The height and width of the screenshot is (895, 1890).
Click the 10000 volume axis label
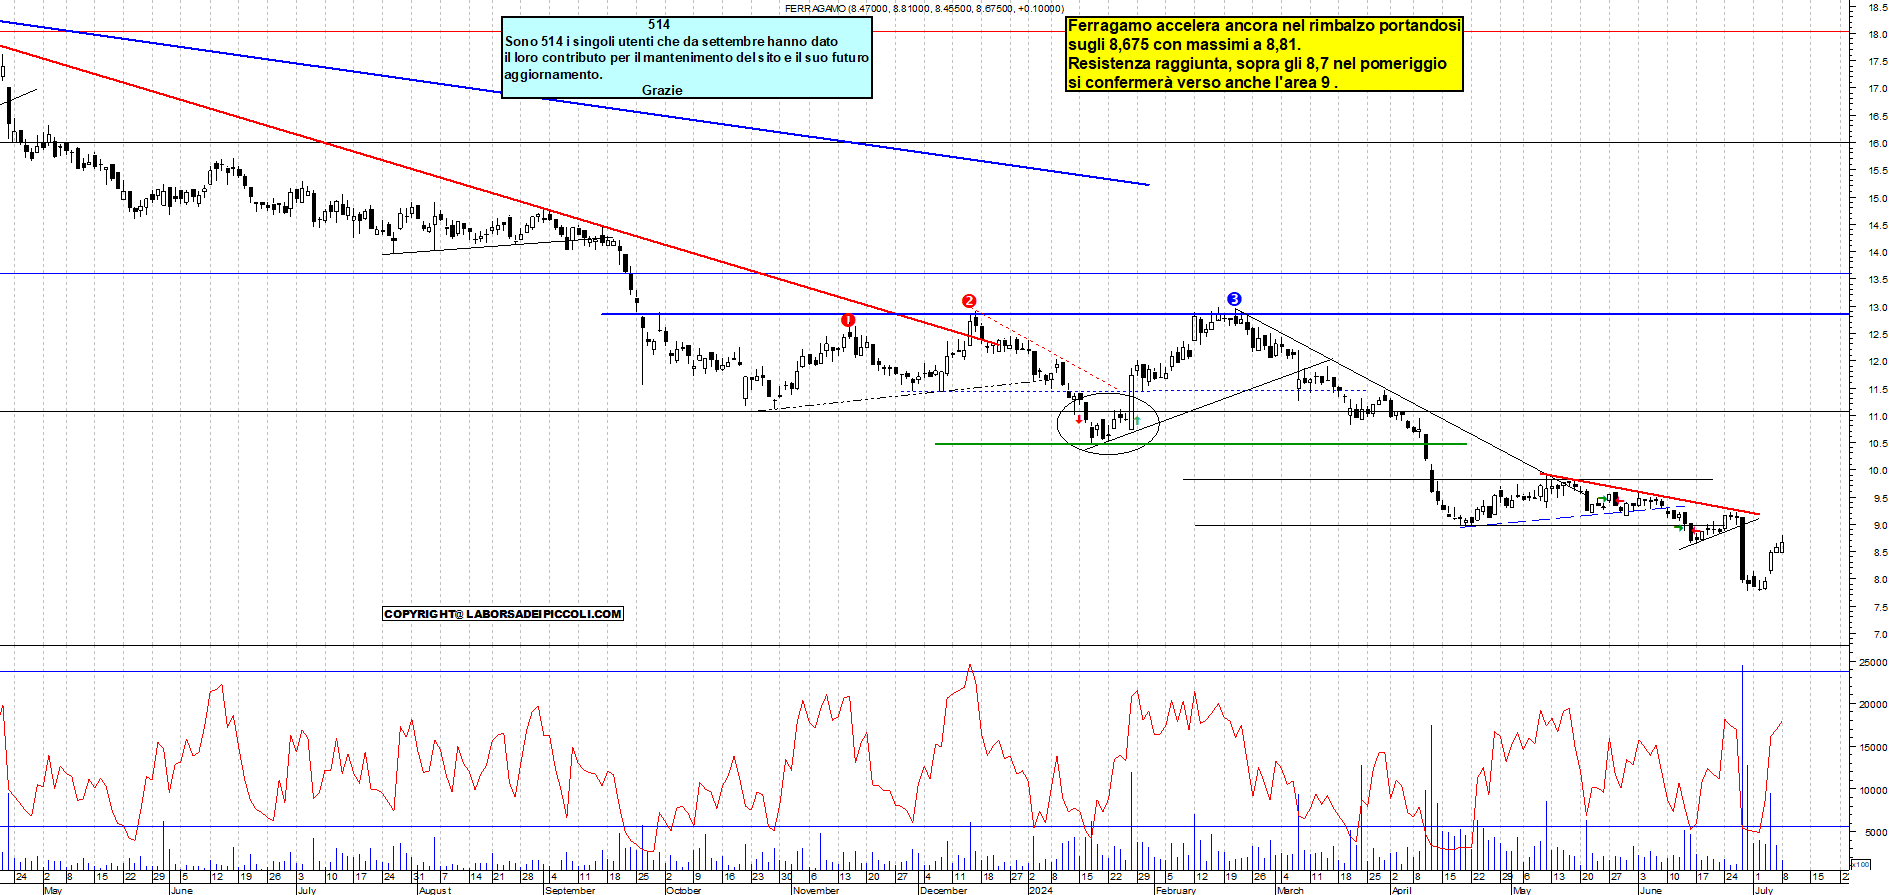1873,790
